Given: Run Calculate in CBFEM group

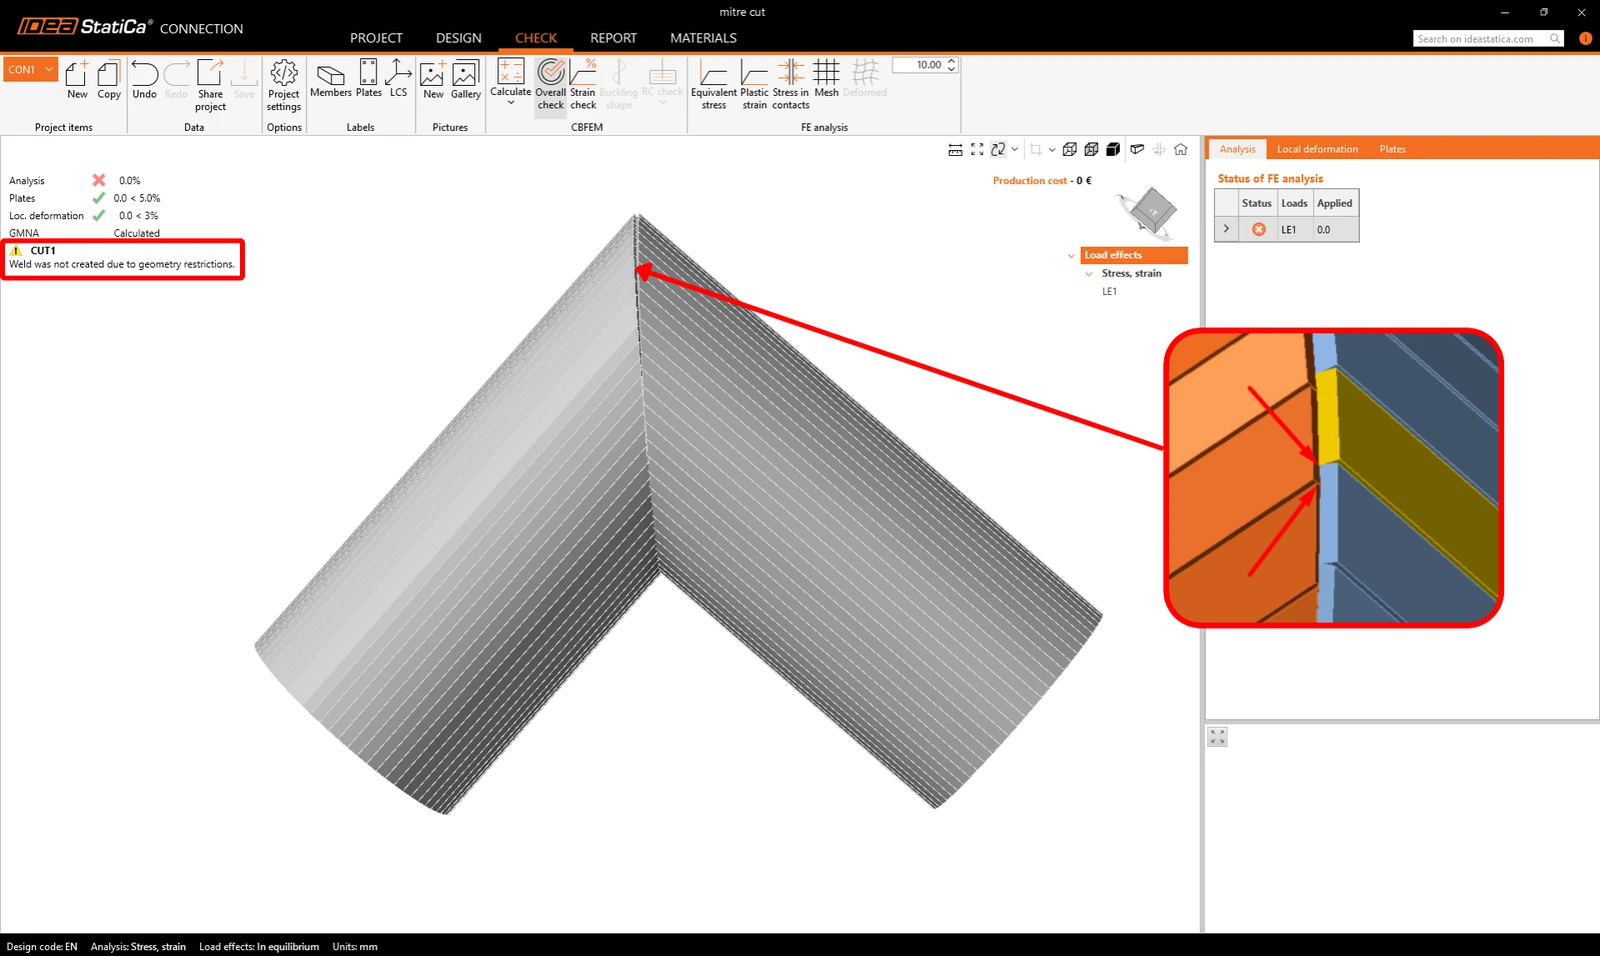Looking at the screenshot, I should click(x=510, y=82).
